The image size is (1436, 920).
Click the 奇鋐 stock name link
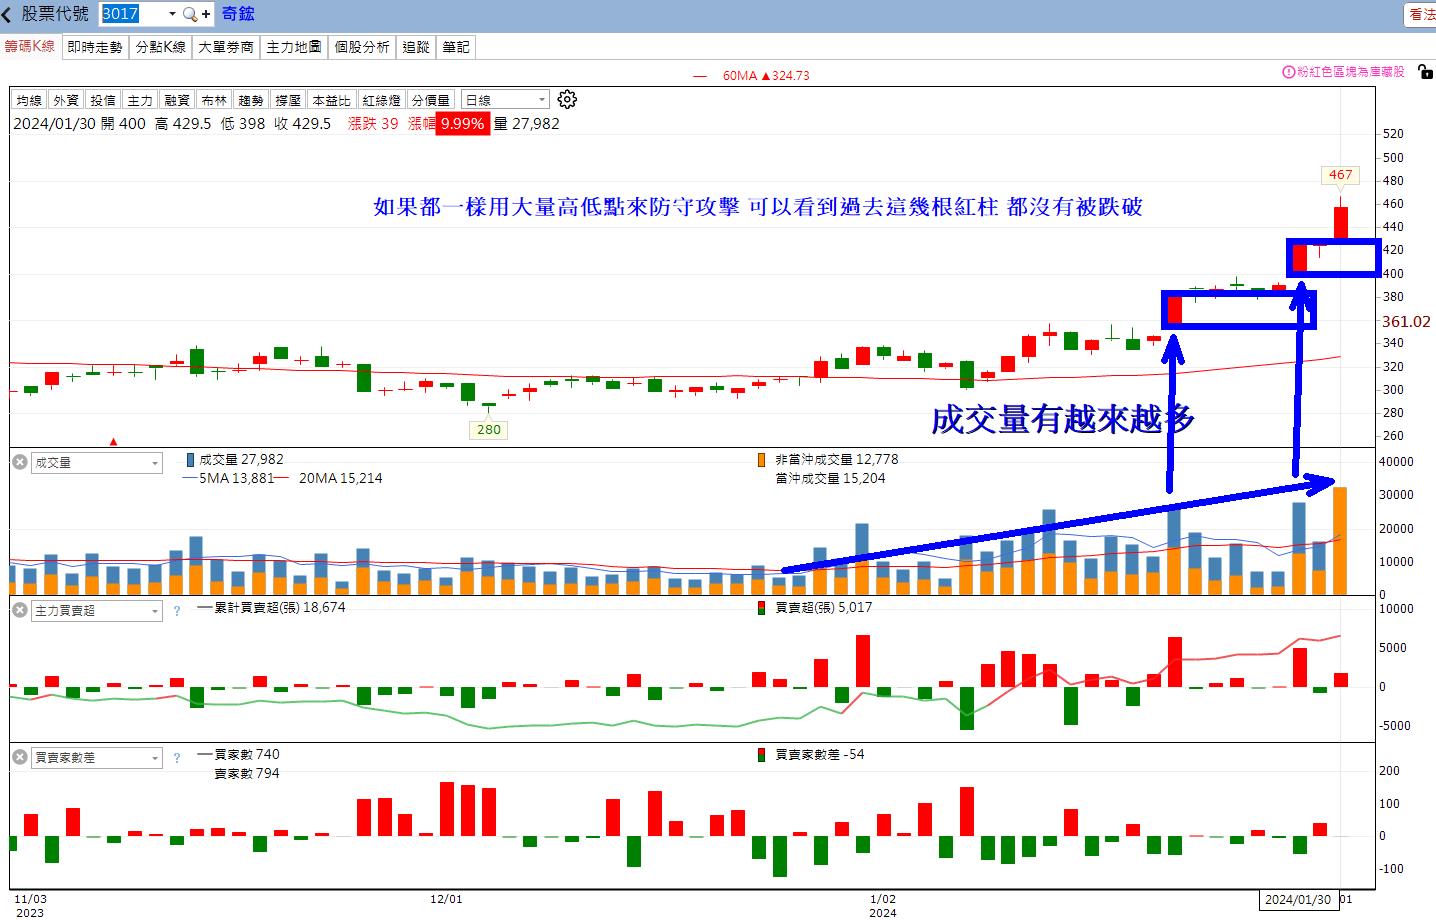238,13
